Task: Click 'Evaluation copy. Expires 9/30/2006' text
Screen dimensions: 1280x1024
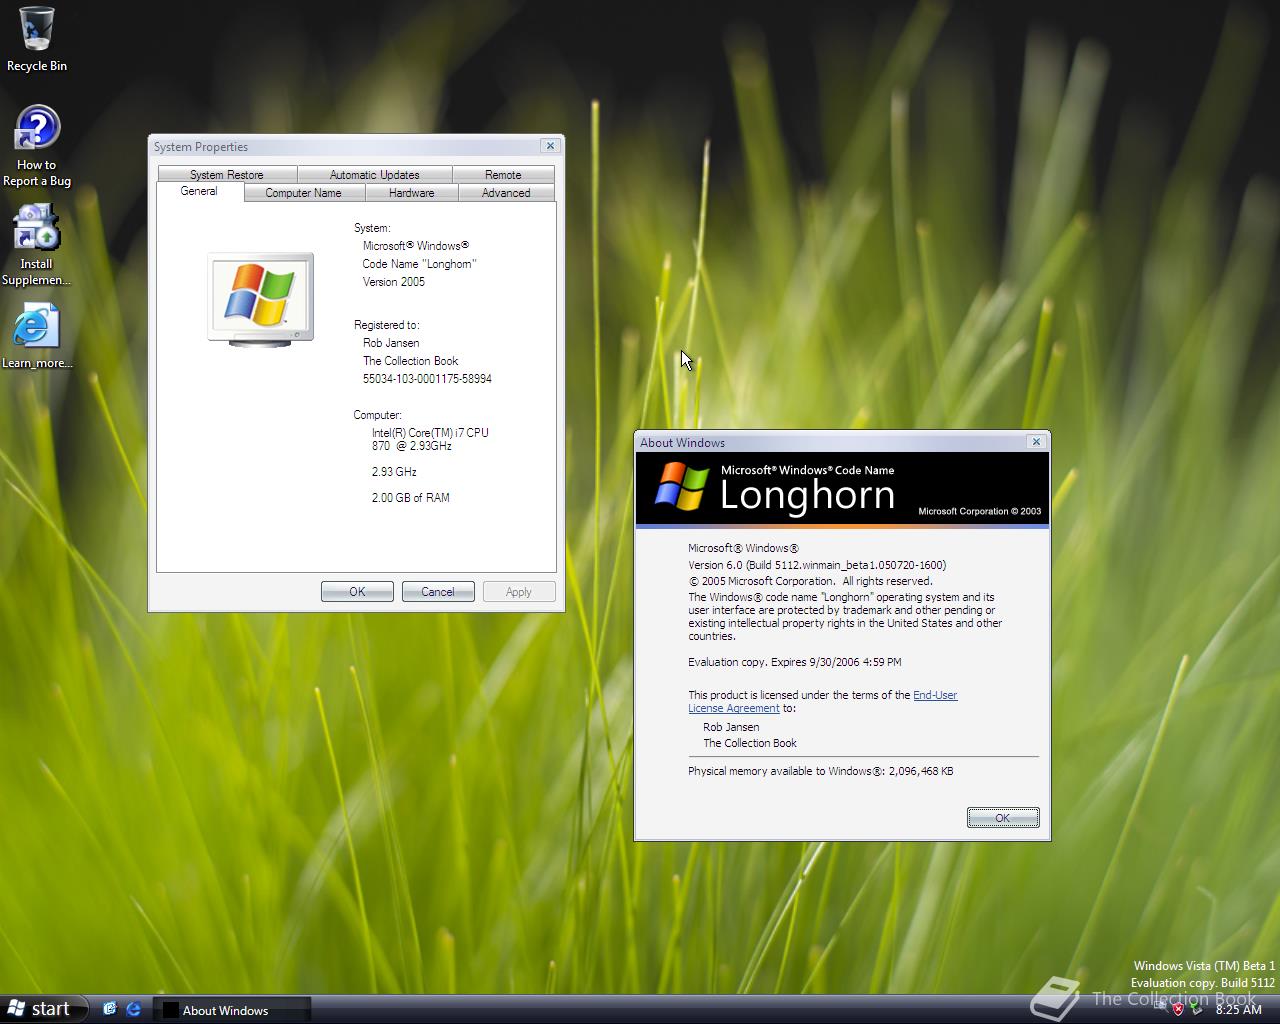Action: (x=795, y=662)
